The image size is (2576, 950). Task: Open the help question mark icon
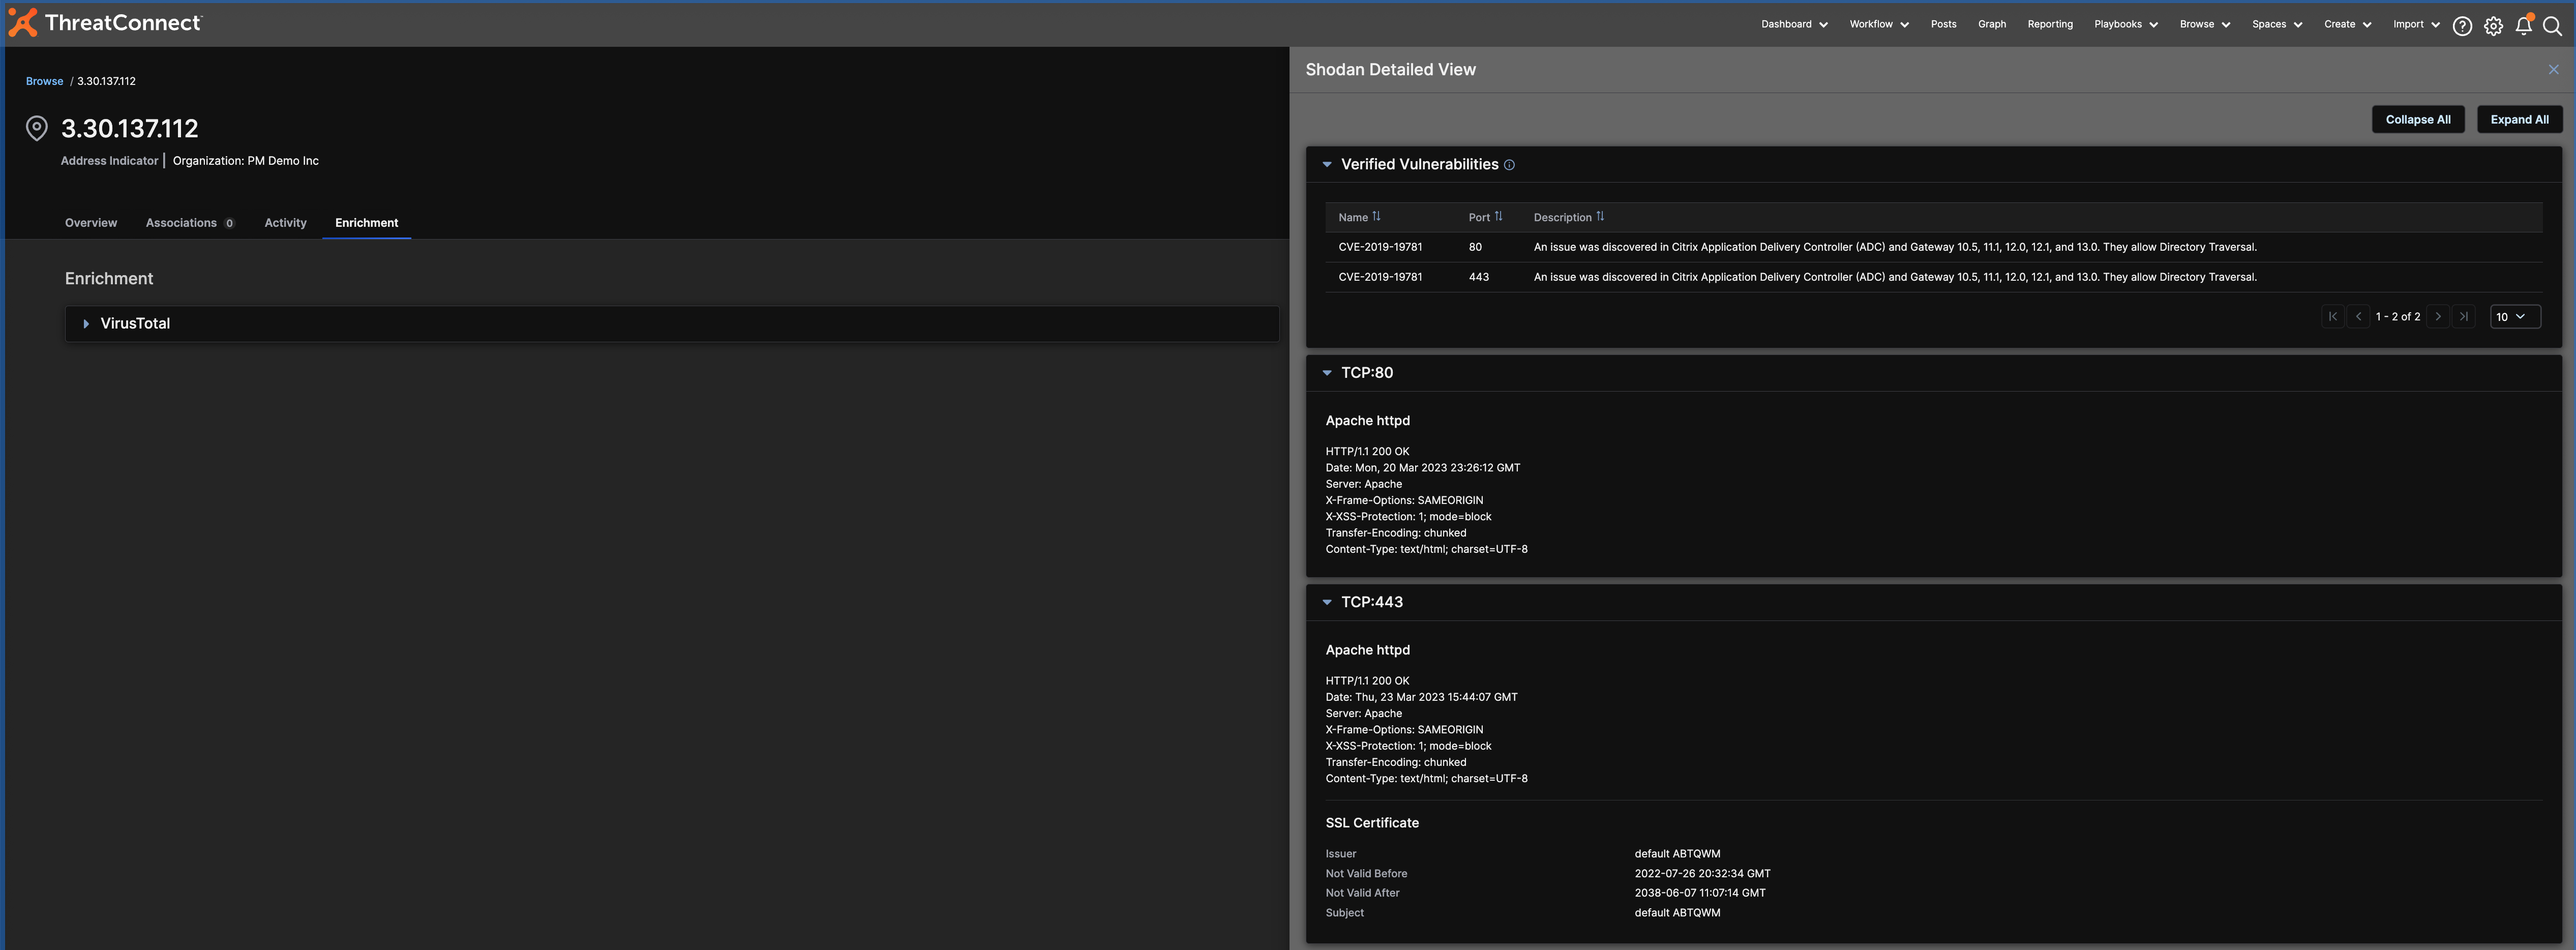pos(2462,26)
